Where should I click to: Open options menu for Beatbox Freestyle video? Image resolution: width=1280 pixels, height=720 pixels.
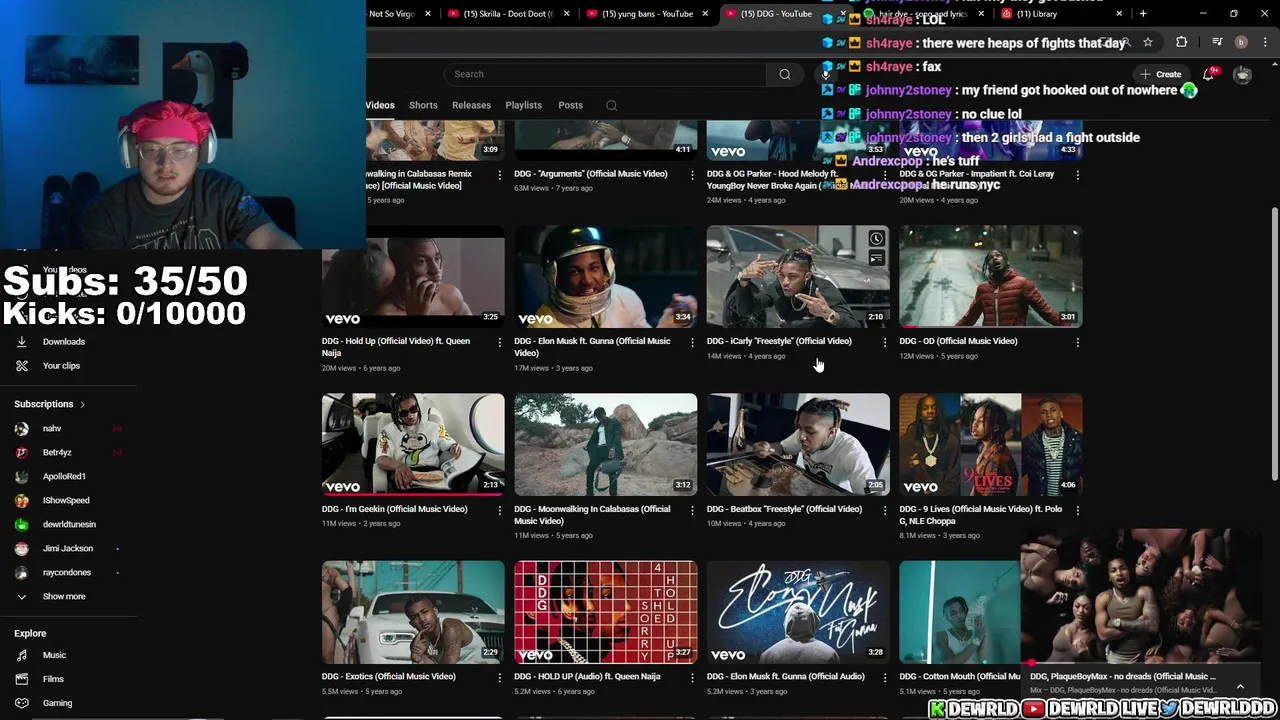click(x=884, y=510)
